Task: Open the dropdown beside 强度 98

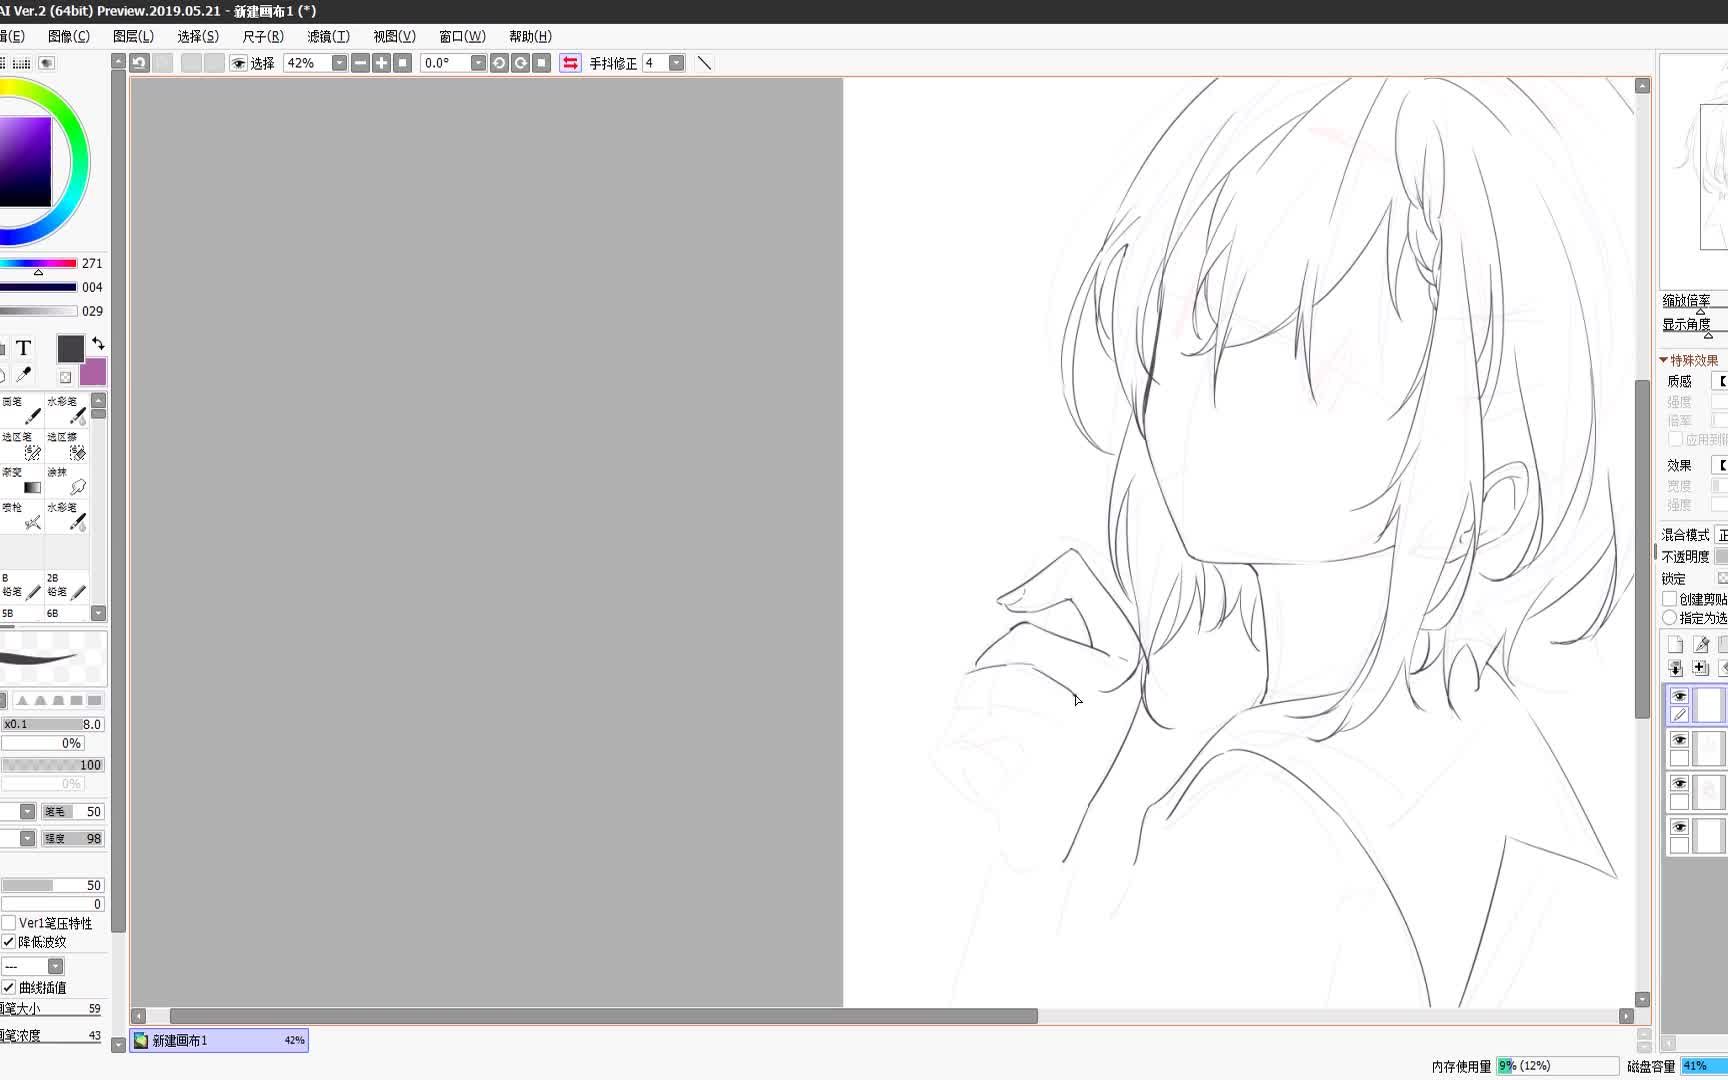Action: point(27,838)
